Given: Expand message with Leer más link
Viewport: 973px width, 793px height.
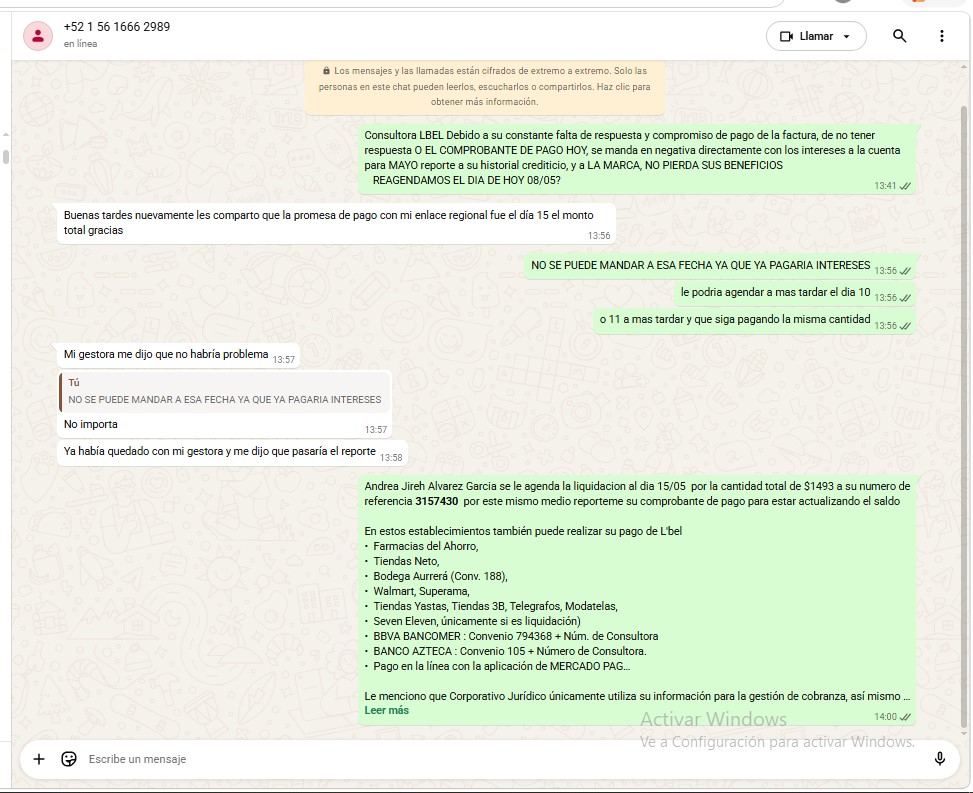Looking at the screenshot, I should click(x=386, y=710).
